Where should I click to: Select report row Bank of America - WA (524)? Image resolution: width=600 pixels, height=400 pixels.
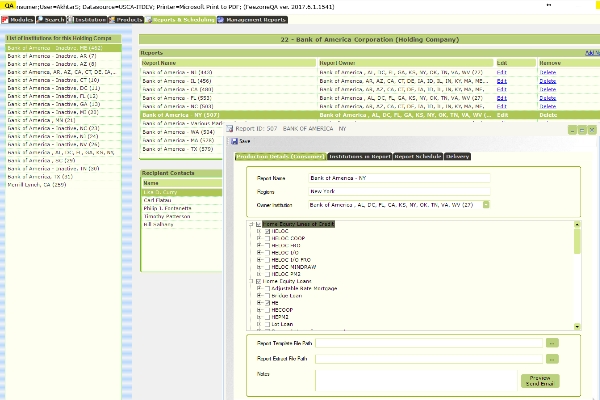(182, 132)
